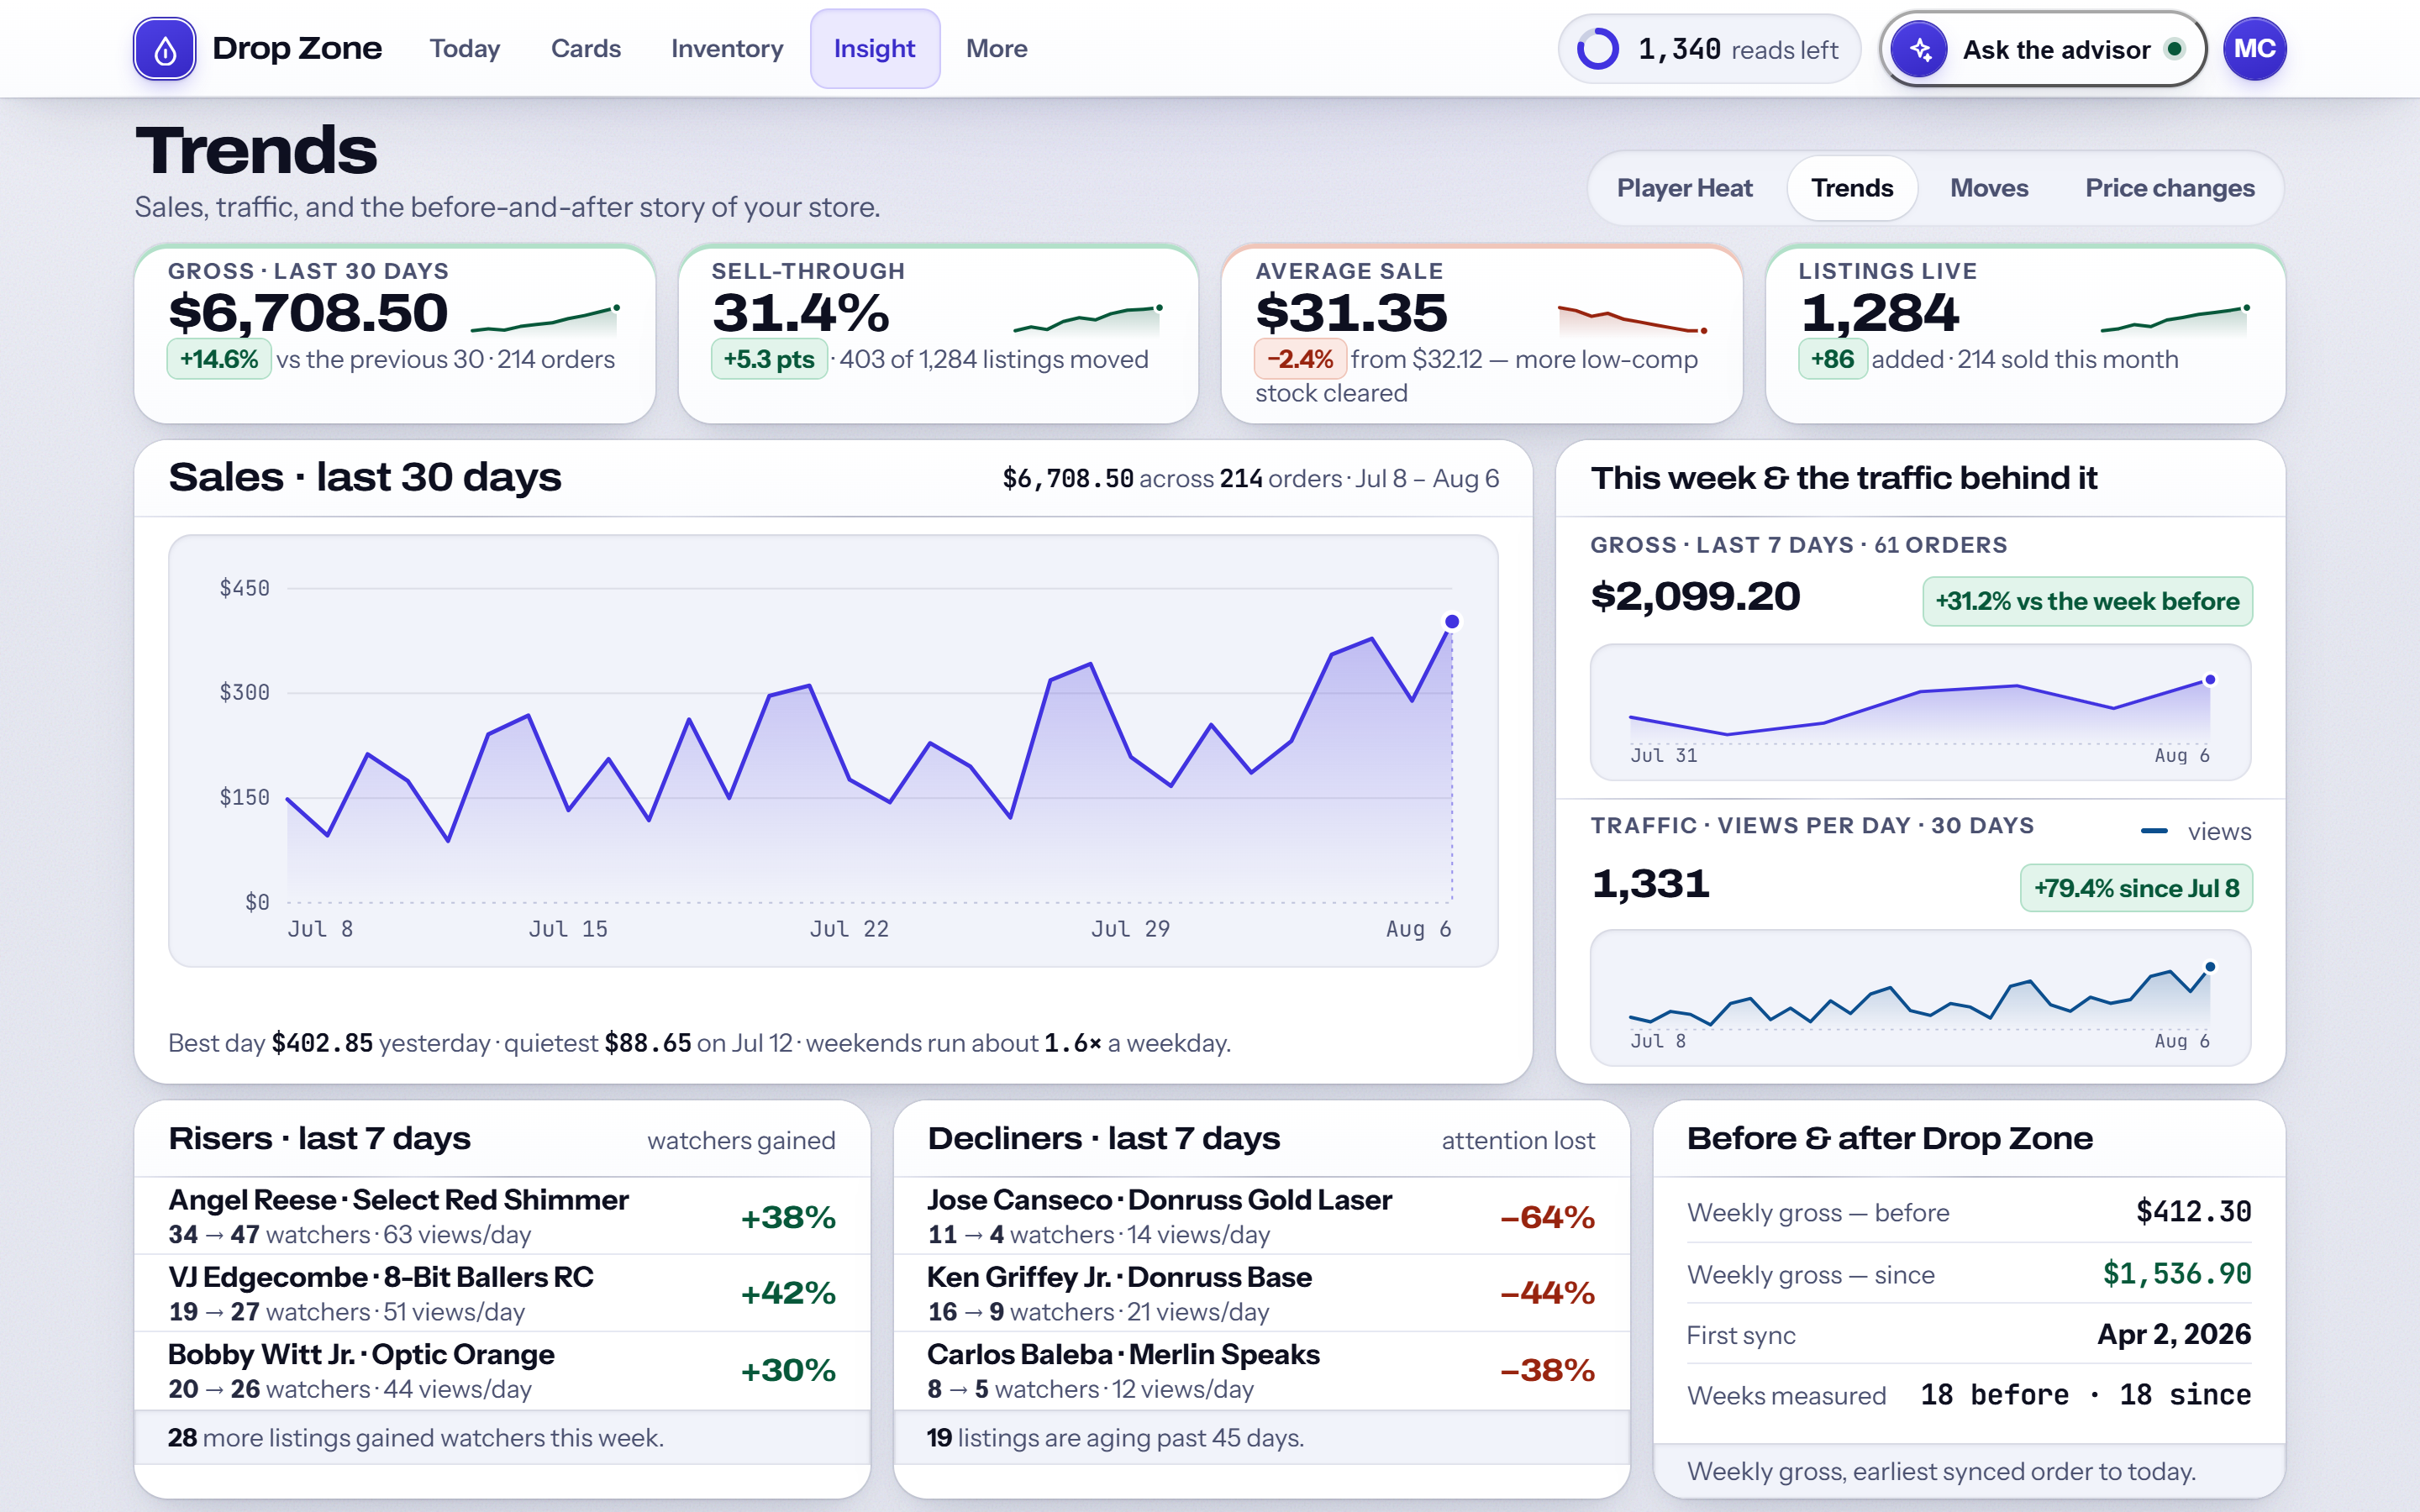Go to the Inventory section
Screen dimensions: 2420x1512
coord(727,49)
